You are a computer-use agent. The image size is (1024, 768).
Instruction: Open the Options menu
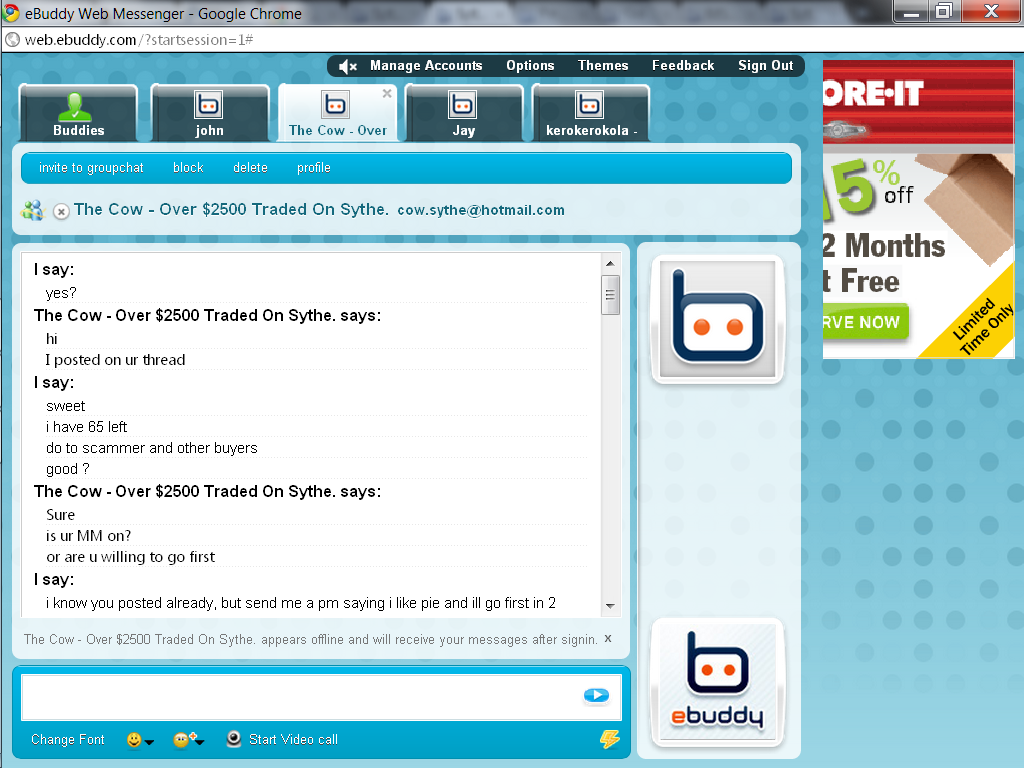pyautogui.click(x=530, y=65)
